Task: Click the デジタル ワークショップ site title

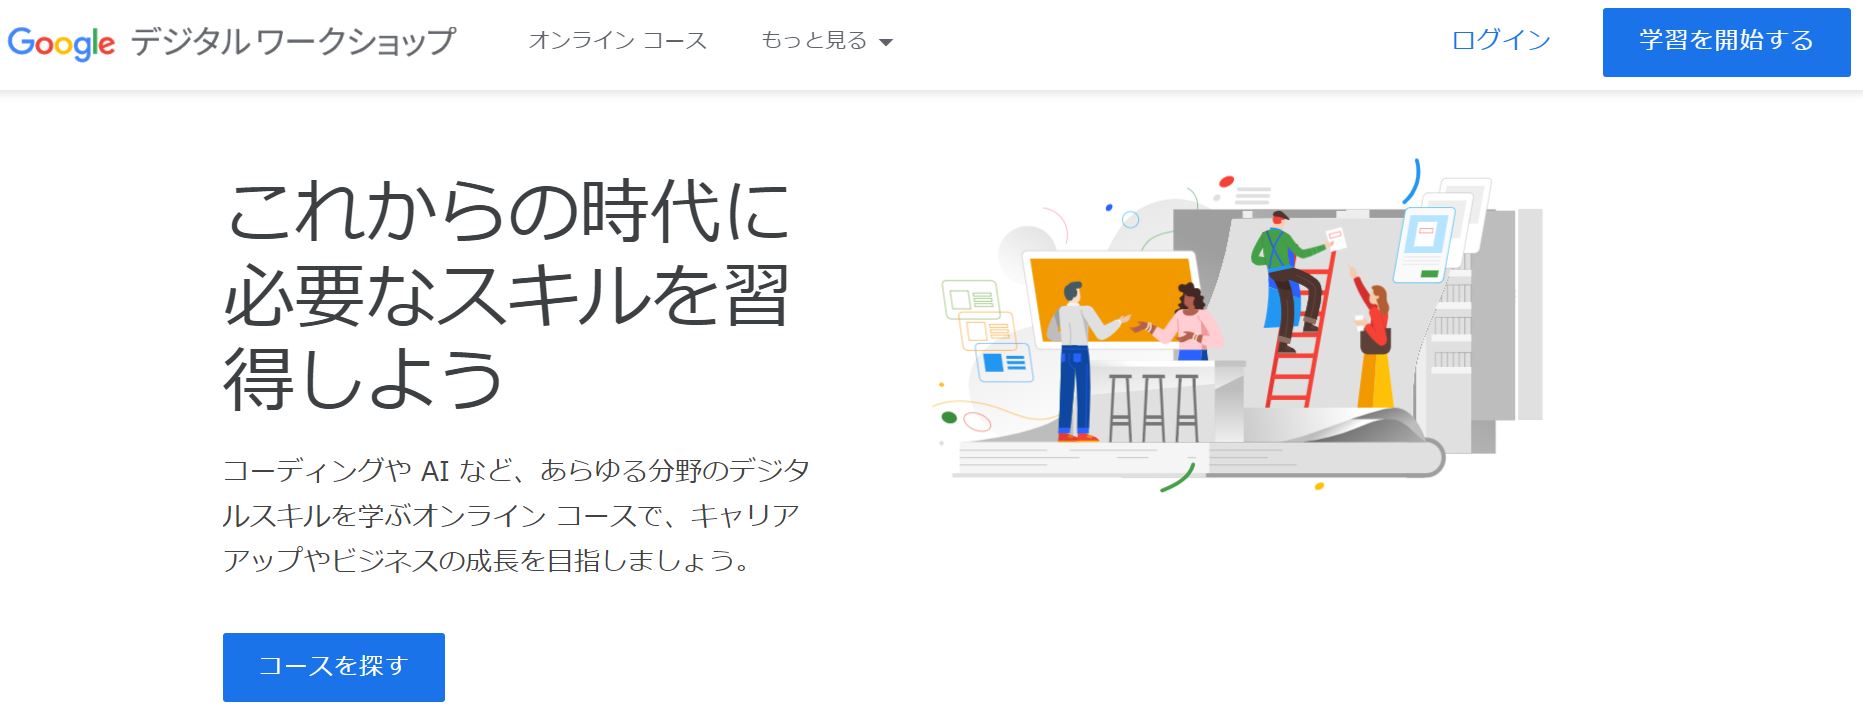Action: point(293,42)
